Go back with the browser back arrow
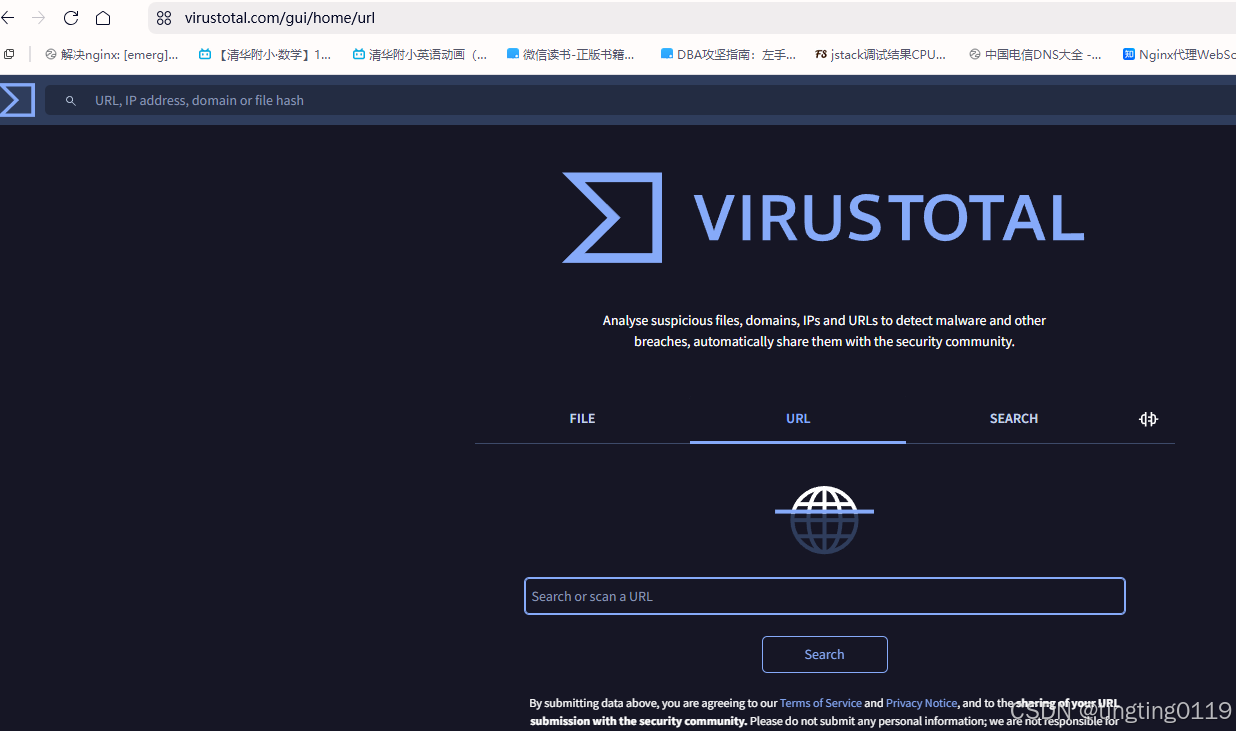 pos(8,18)
